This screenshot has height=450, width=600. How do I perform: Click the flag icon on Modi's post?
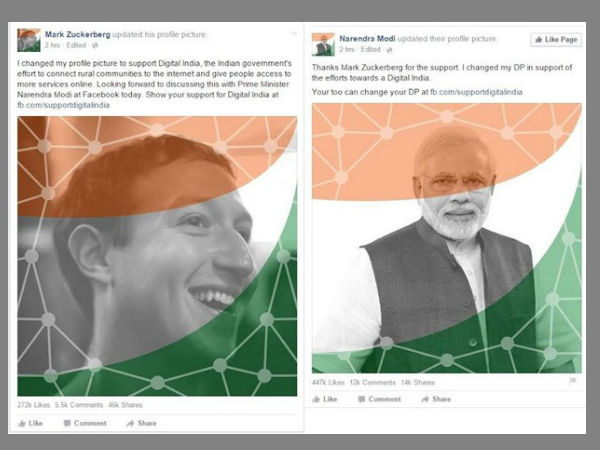[572, 381]
